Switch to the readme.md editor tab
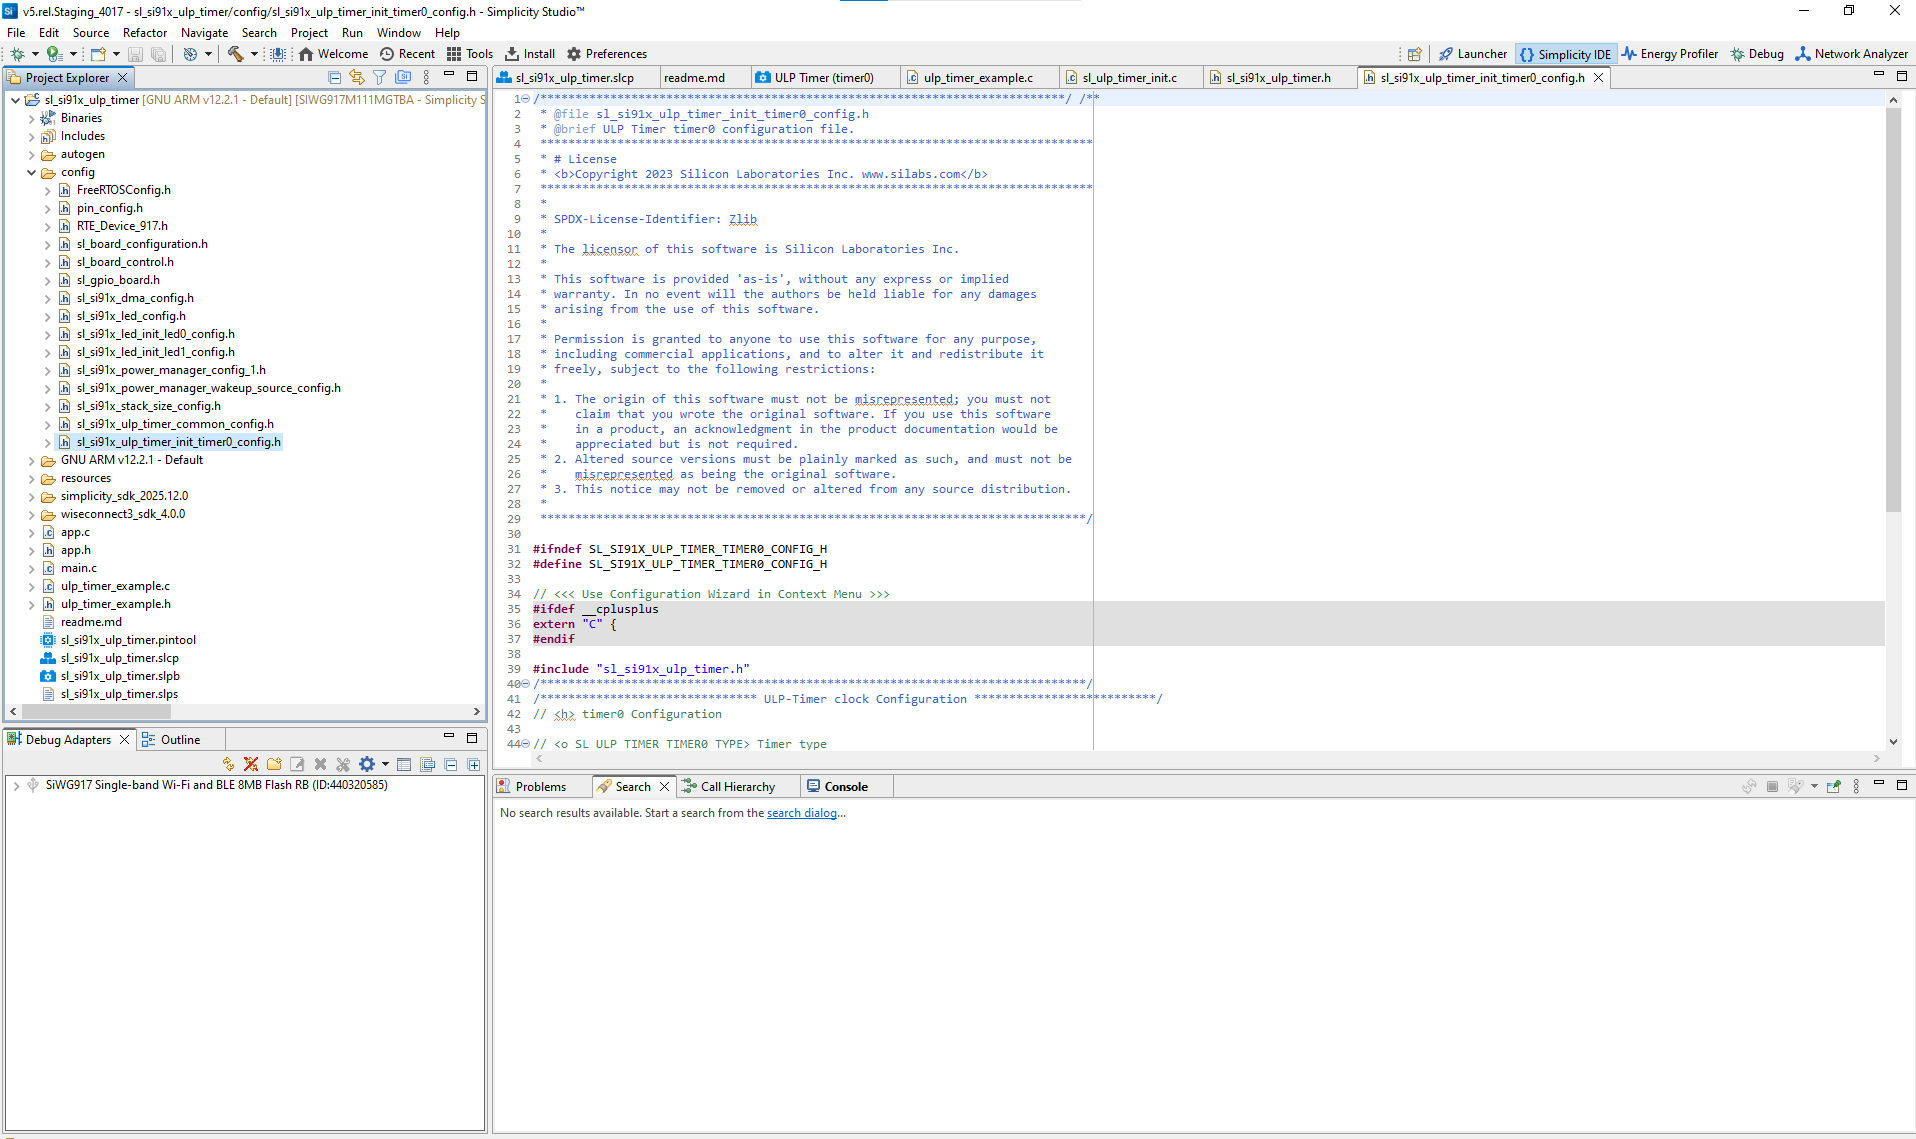This screenshot has width=1916, height=1139. [702, 76]
